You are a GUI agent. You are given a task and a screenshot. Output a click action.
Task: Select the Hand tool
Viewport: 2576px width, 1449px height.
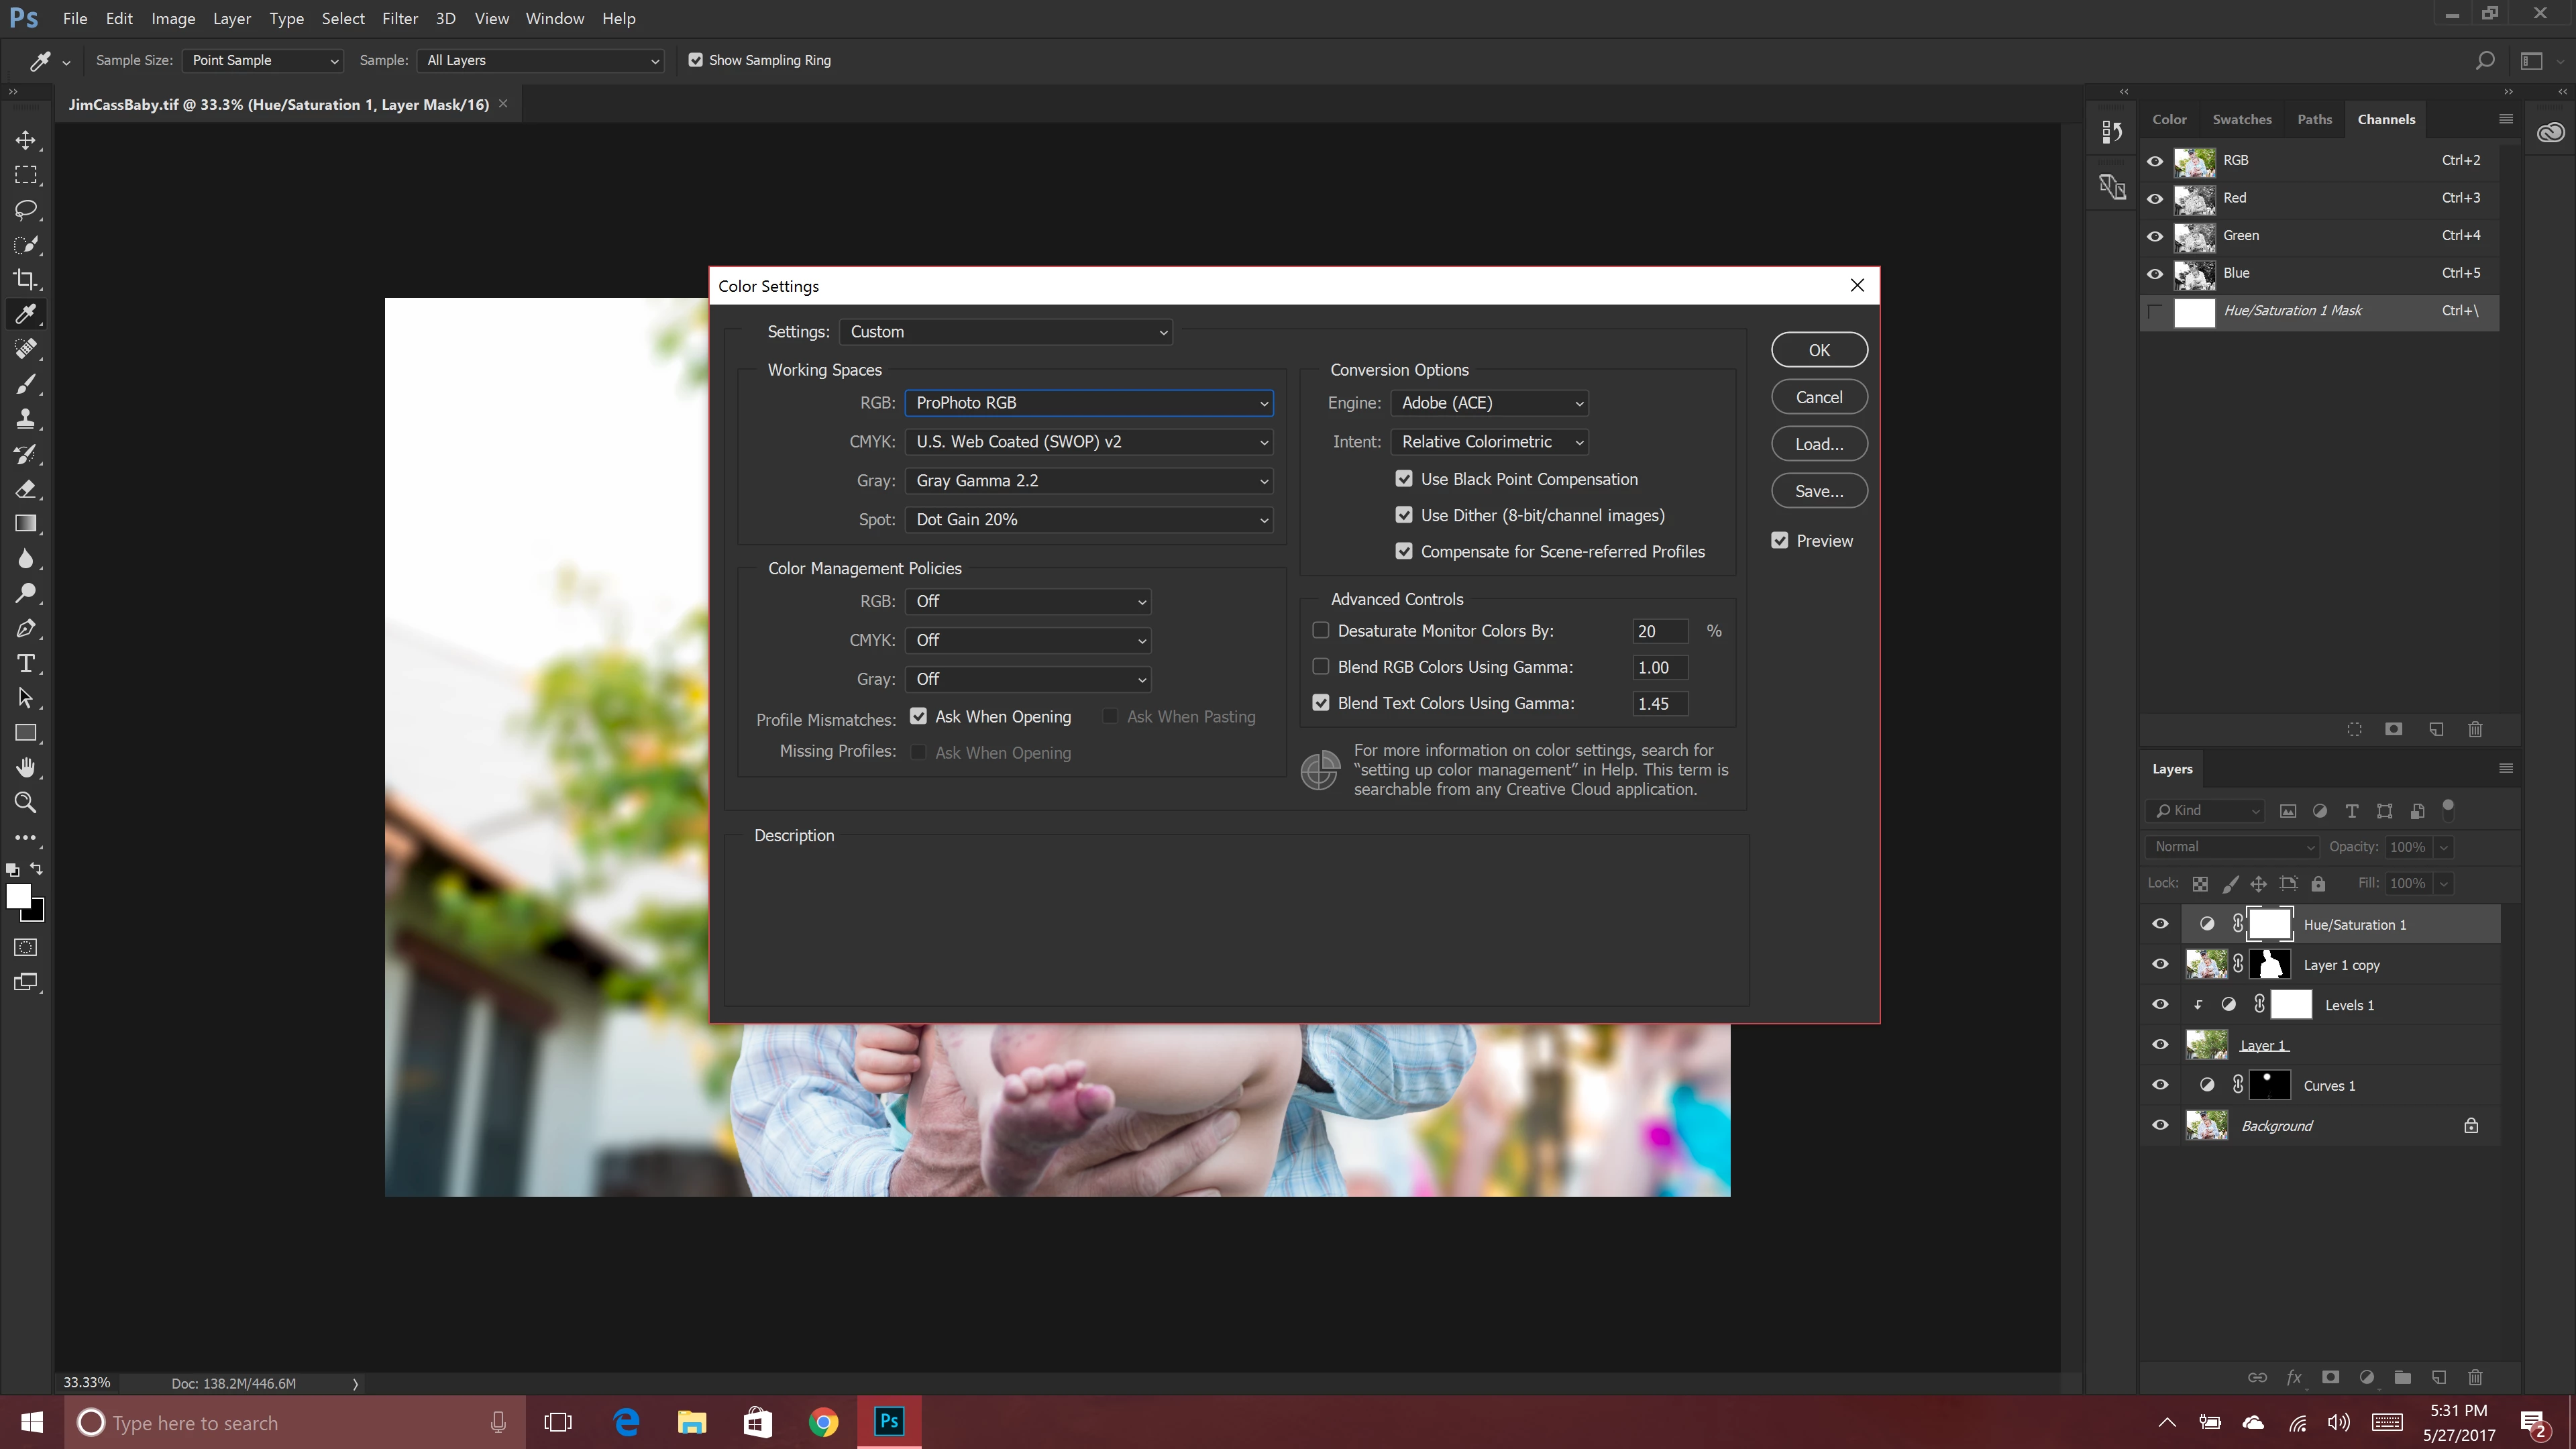coord(26,767)
